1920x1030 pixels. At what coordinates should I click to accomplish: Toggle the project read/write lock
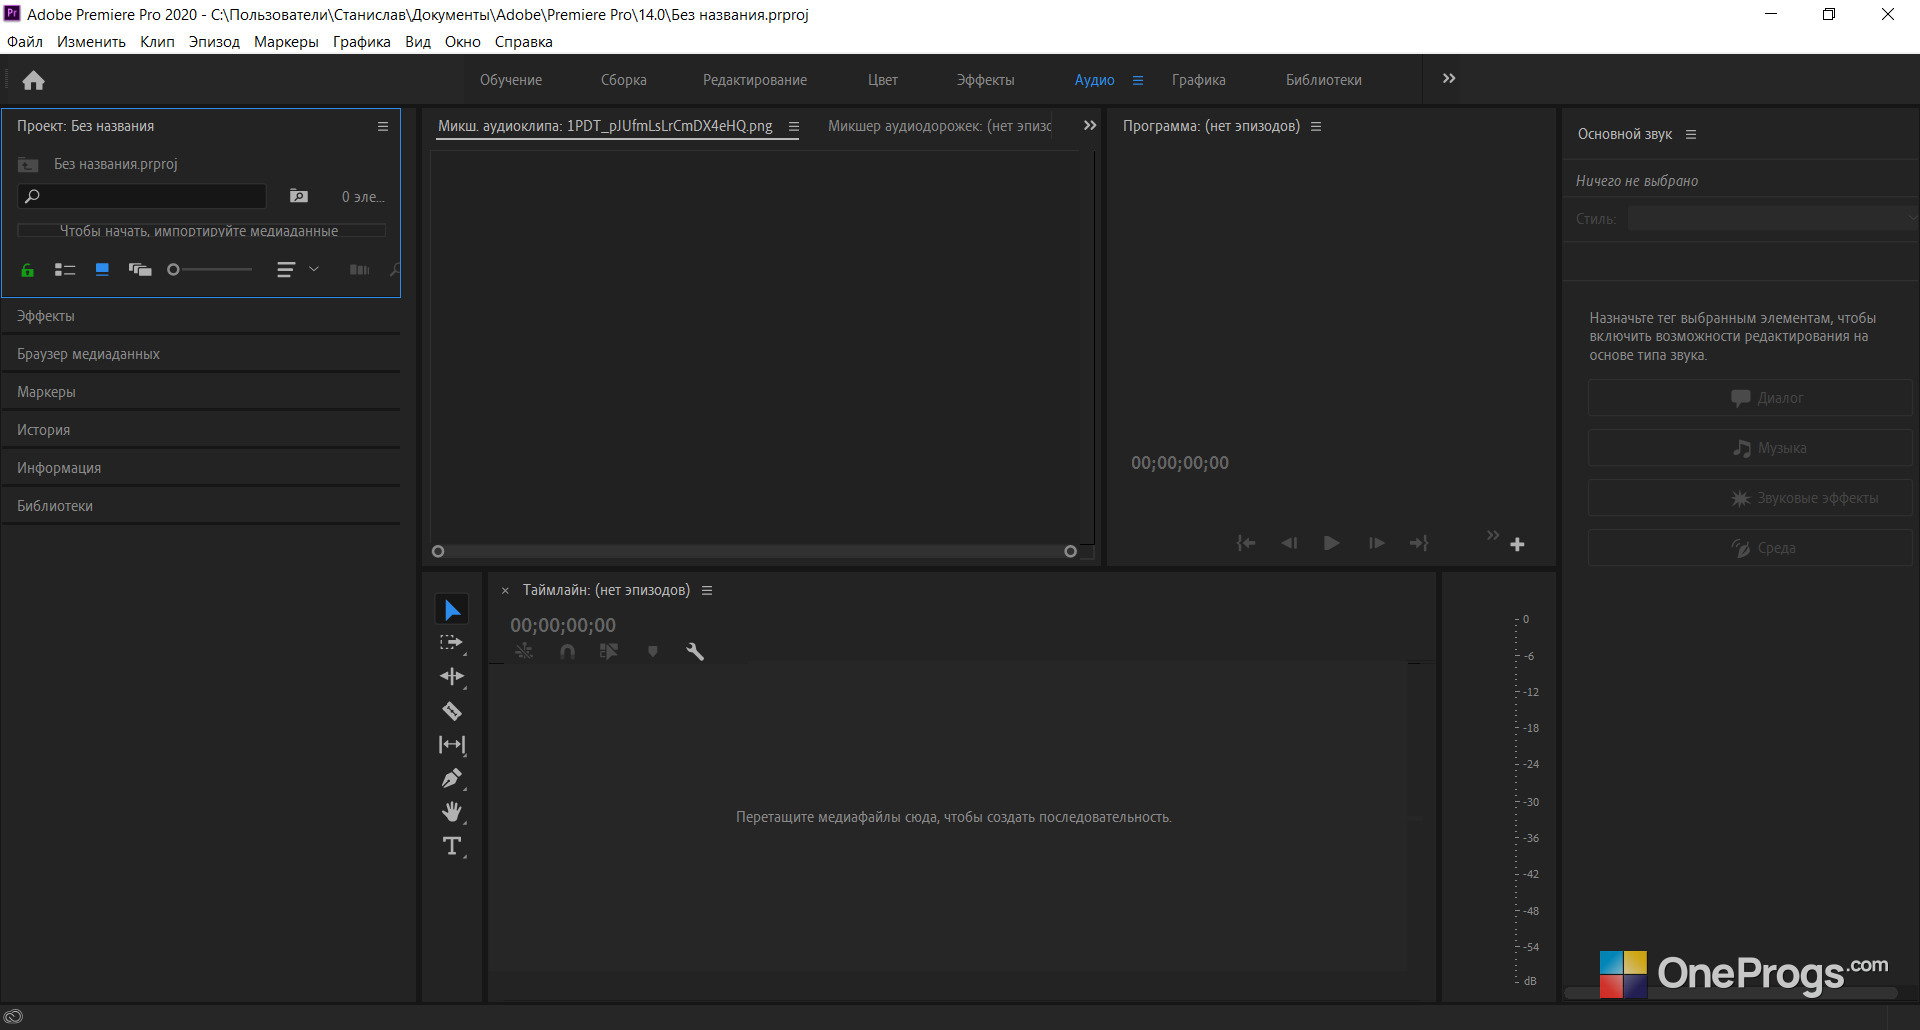point(27,270)
